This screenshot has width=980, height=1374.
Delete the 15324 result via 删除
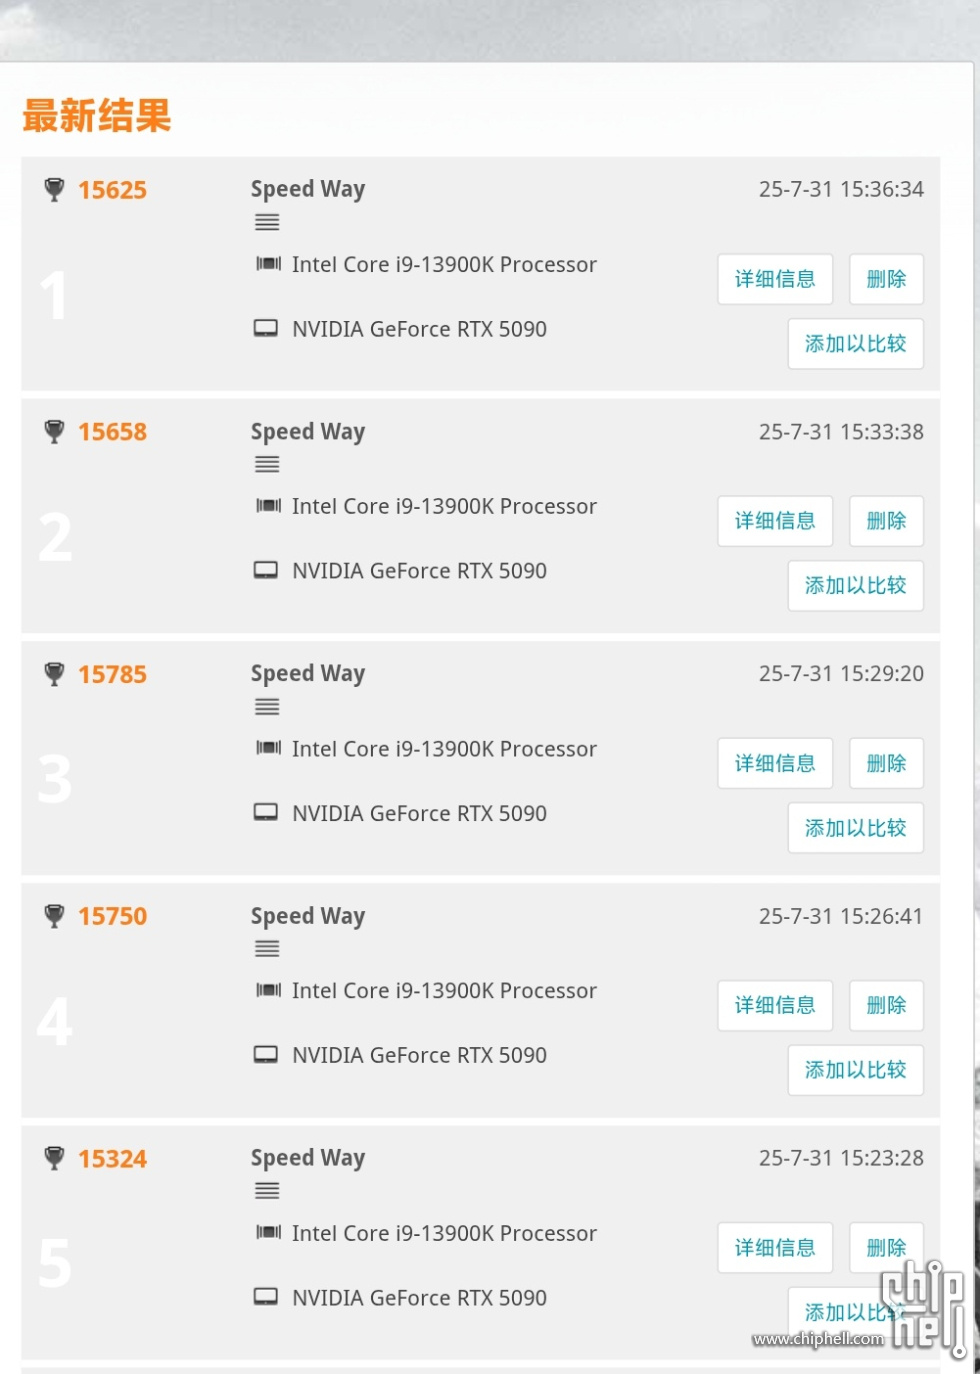click(x=886, y=1247)
